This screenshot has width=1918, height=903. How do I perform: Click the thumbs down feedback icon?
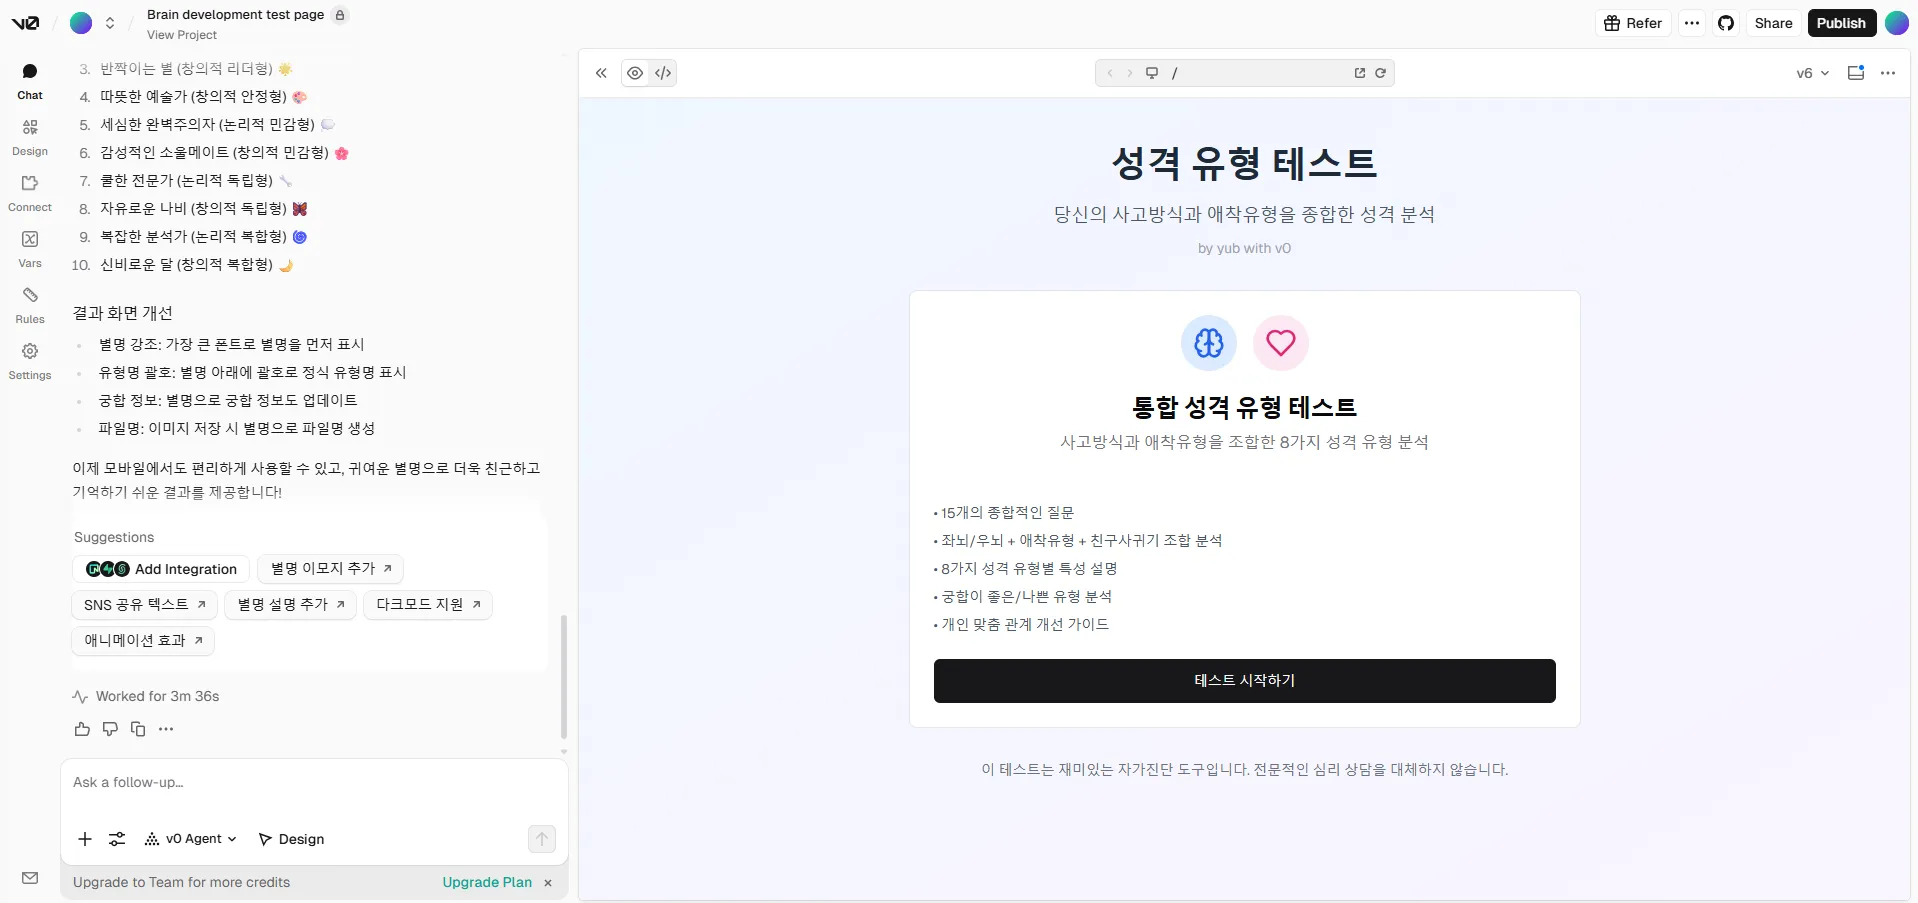click(110, 729)
